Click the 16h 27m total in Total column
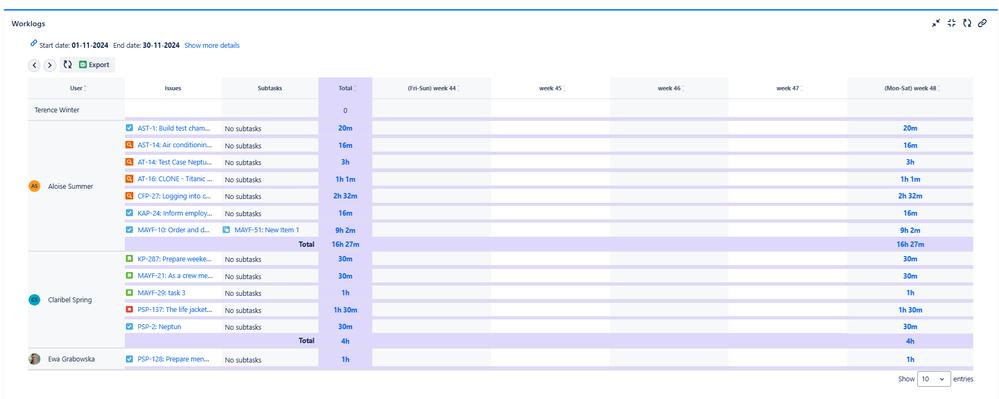This screenshot has height=399, width=999. tap(345, 244)
